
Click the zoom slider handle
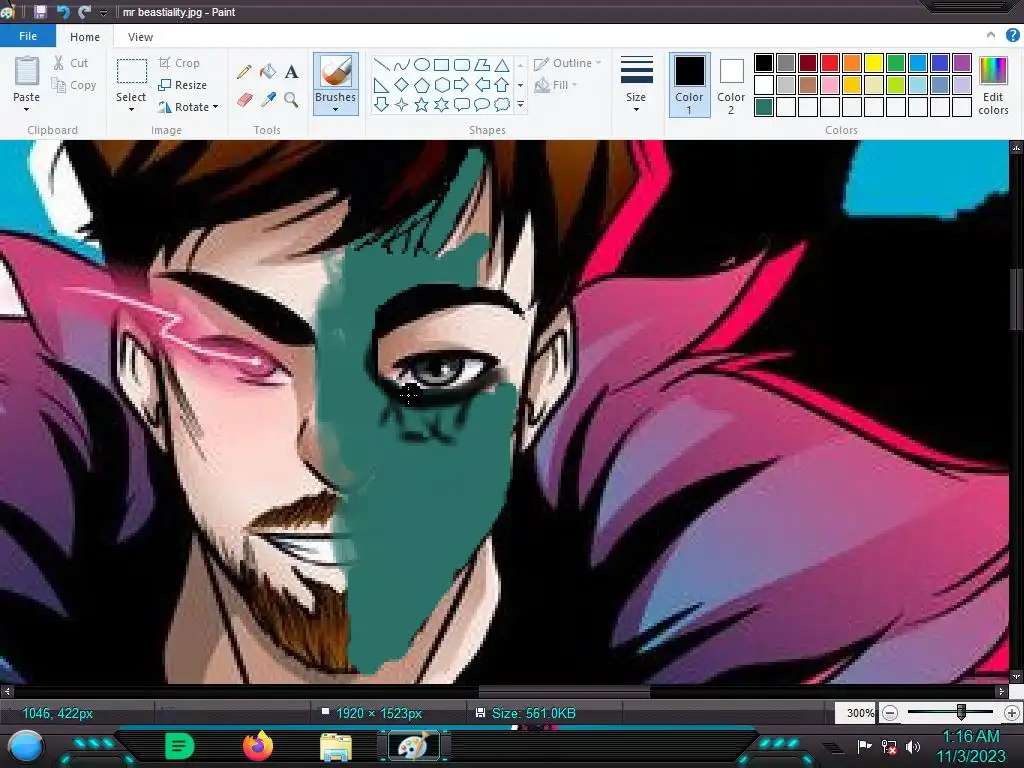click(961, 712)
